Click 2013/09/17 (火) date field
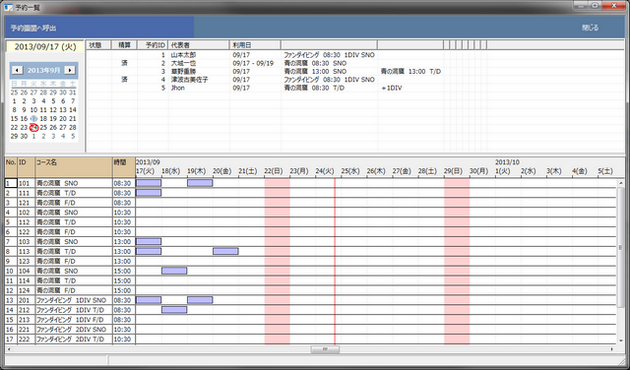Viewport: 630px width, 370px height. 45,47
